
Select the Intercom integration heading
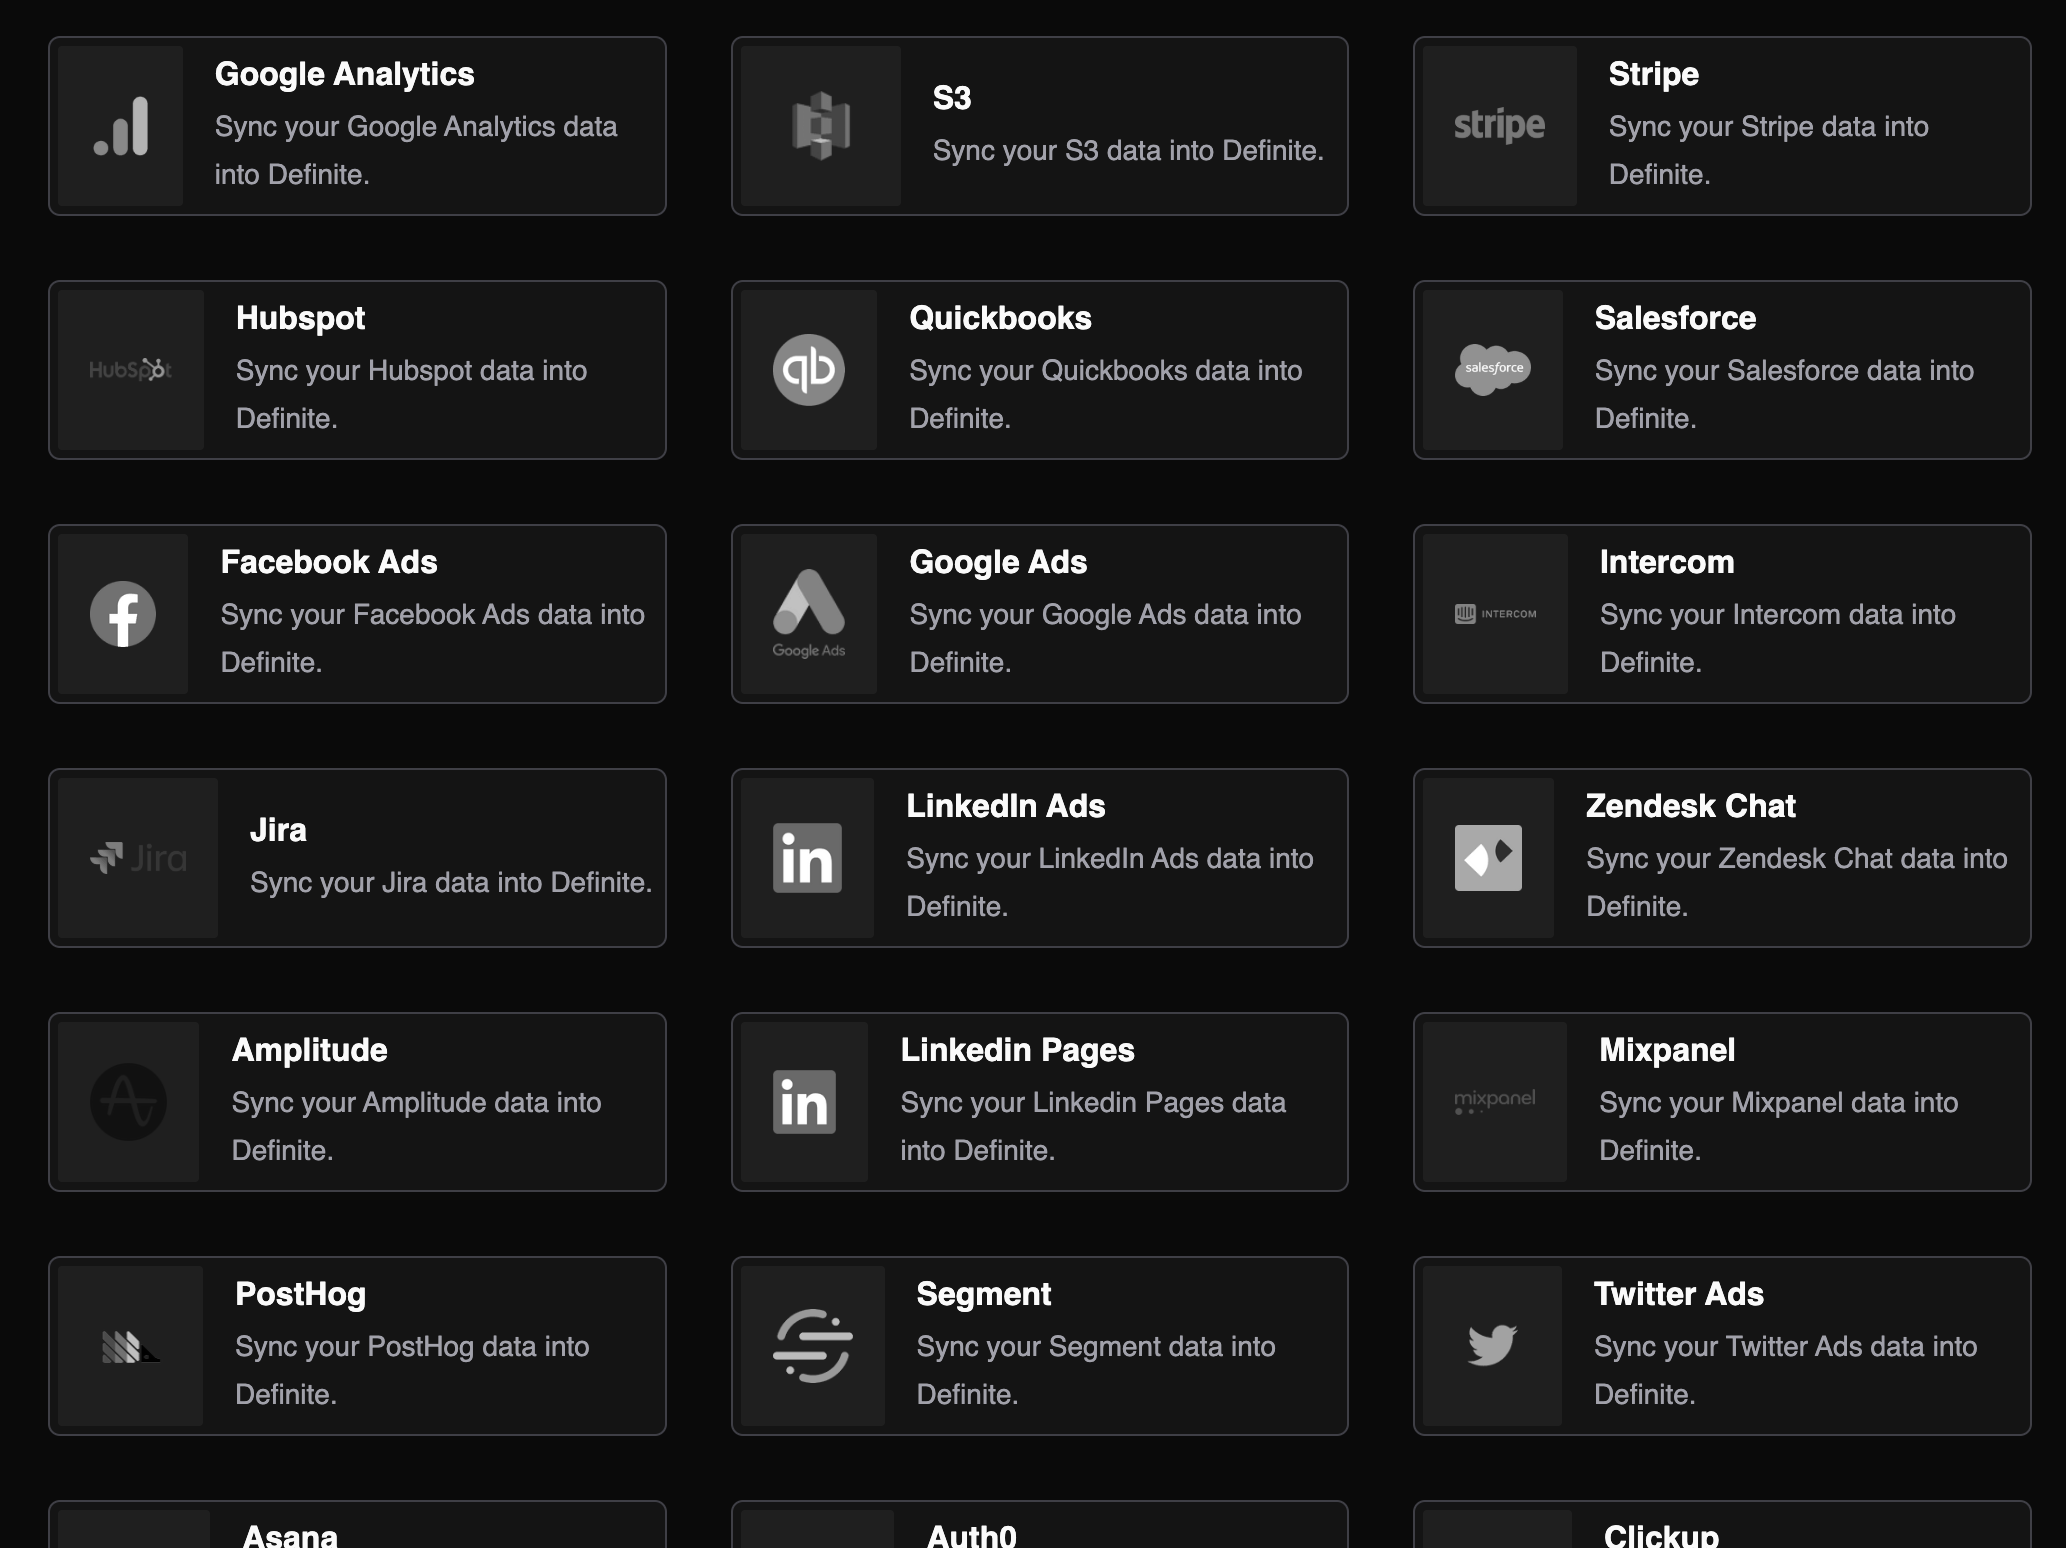(x=1666, y=562)
